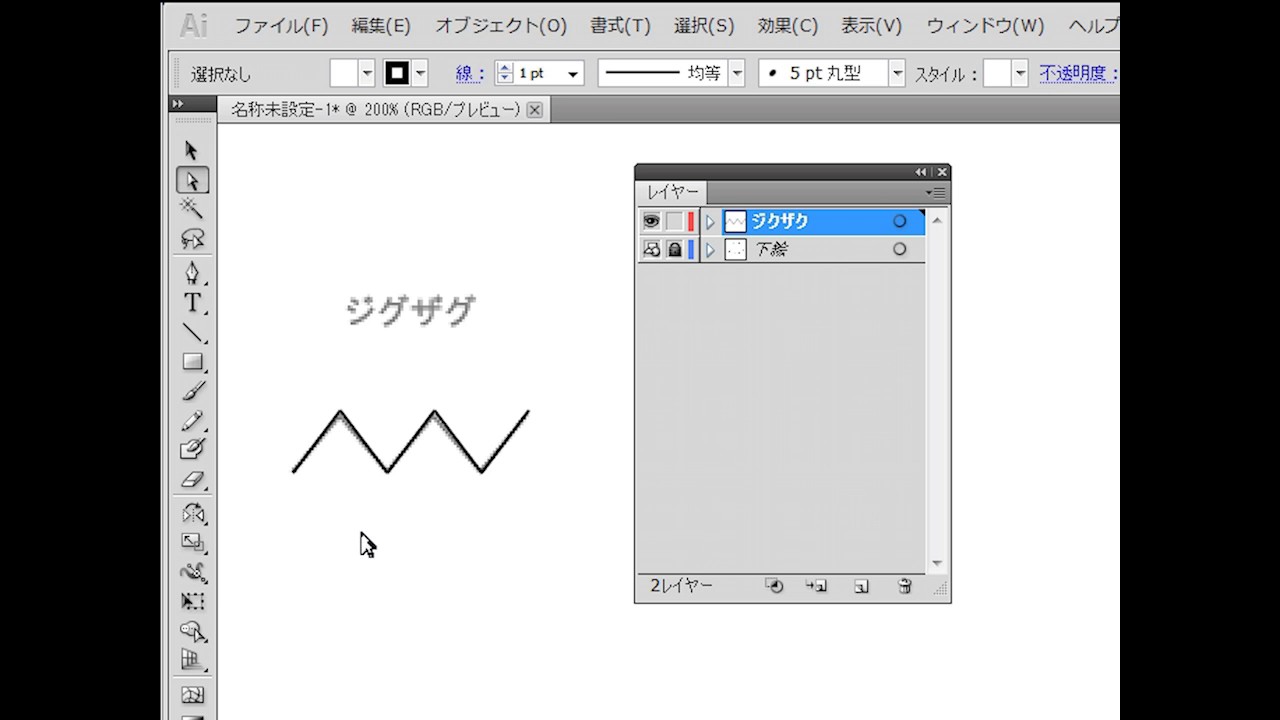
Task: Select the Shape Builder tool
Action: [x=192, y=632]
